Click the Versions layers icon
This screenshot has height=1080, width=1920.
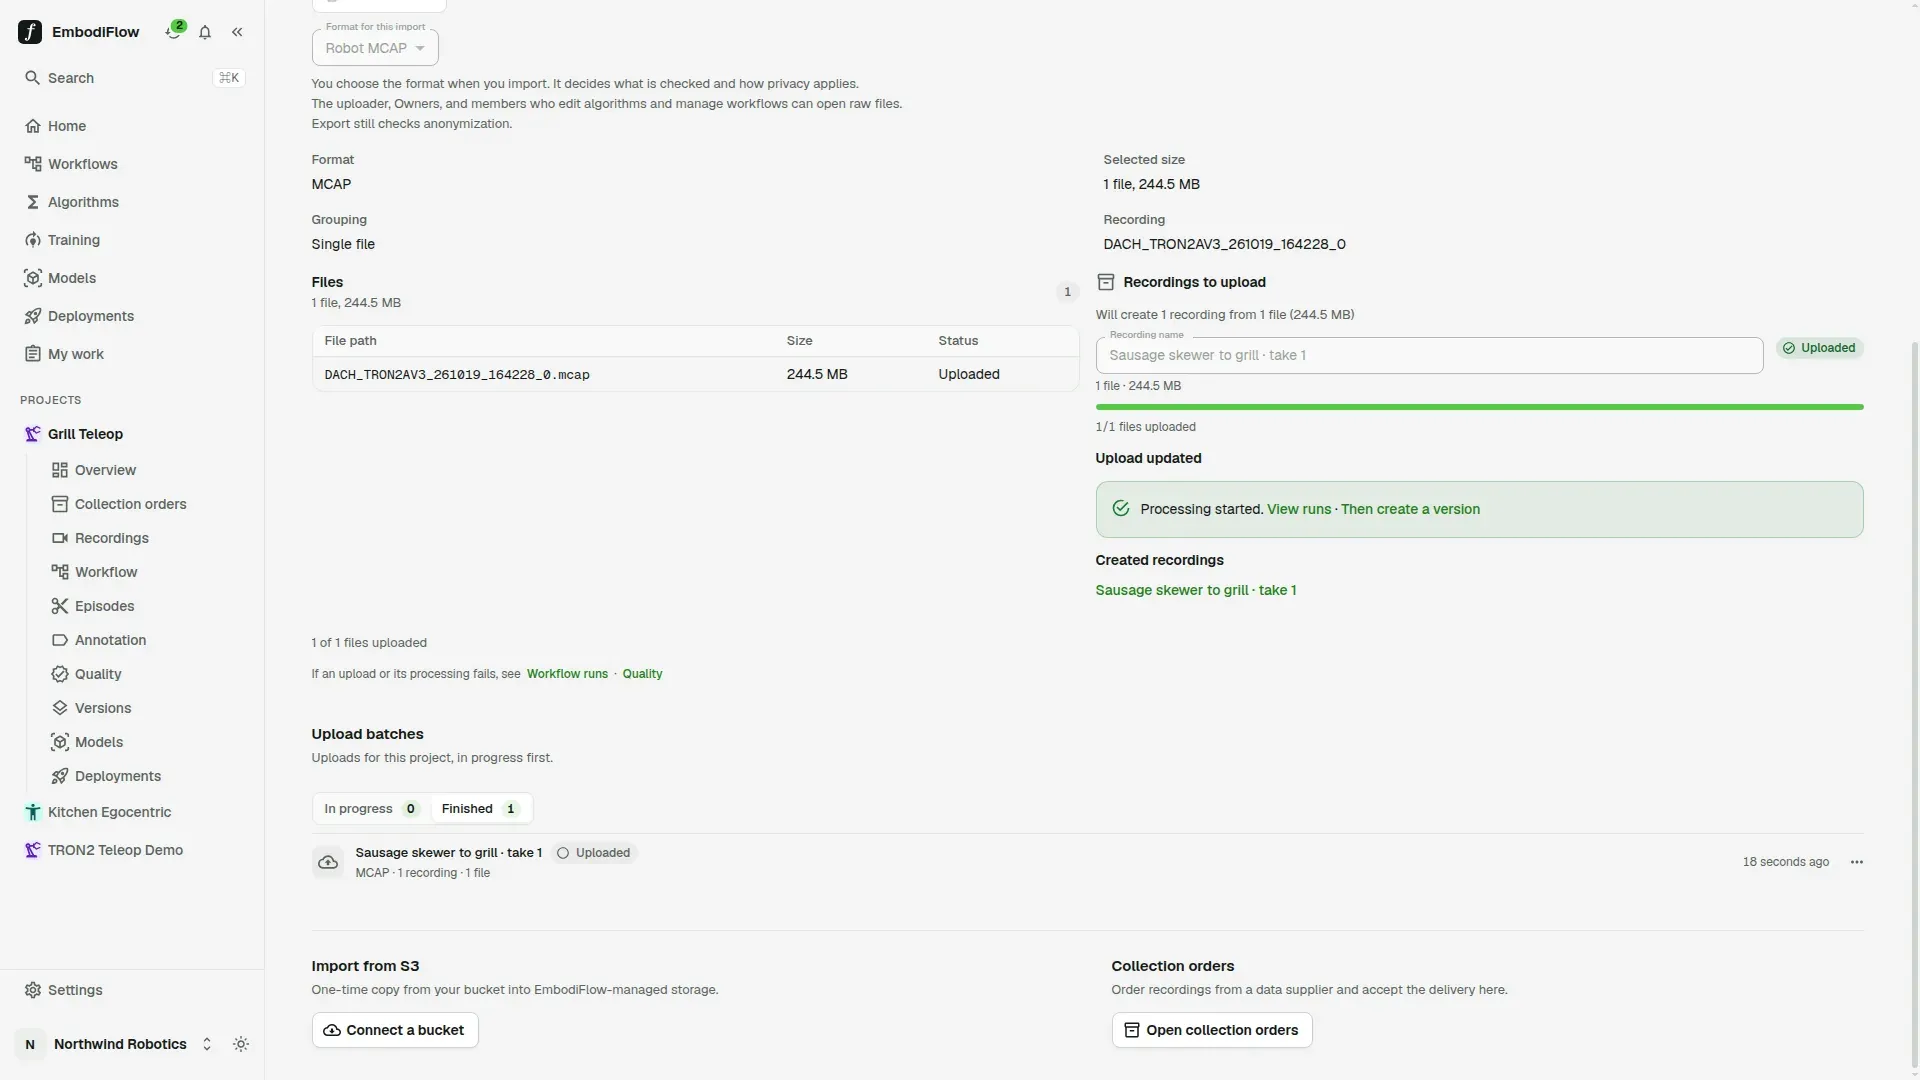(x=60, y=708)
